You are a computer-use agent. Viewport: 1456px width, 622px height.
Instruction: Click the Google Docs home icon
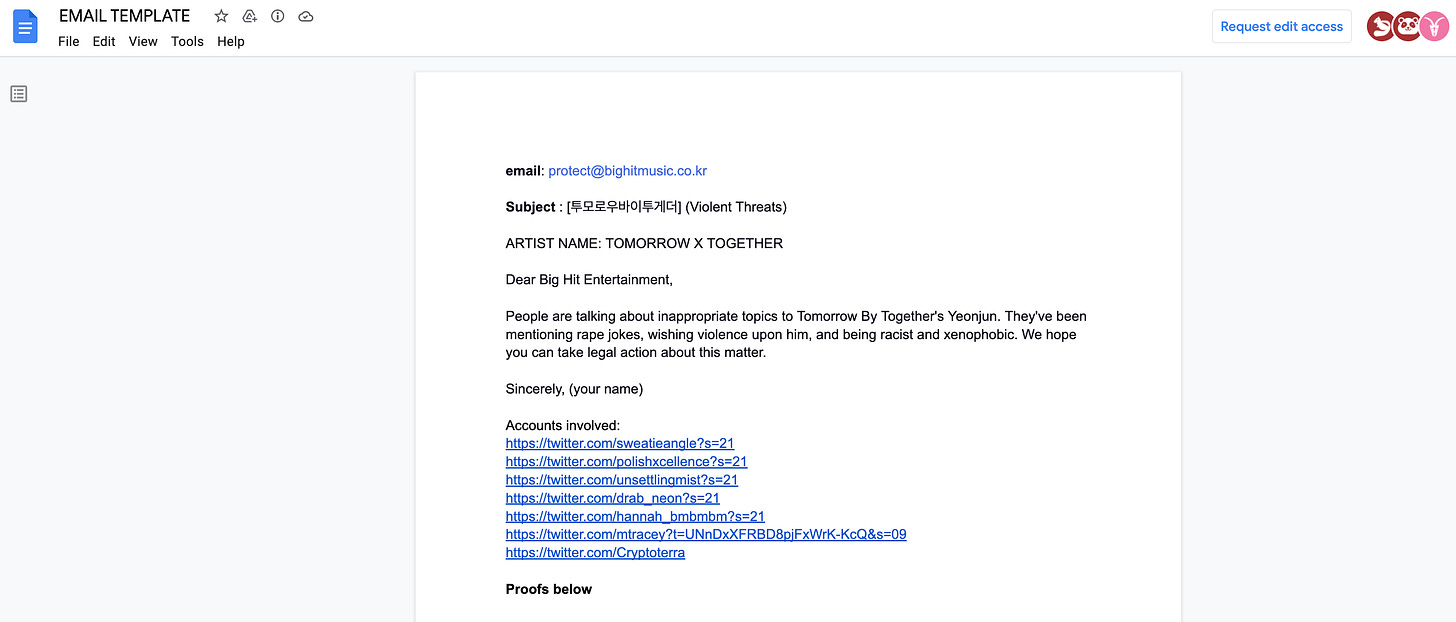(x=25, y=27)
